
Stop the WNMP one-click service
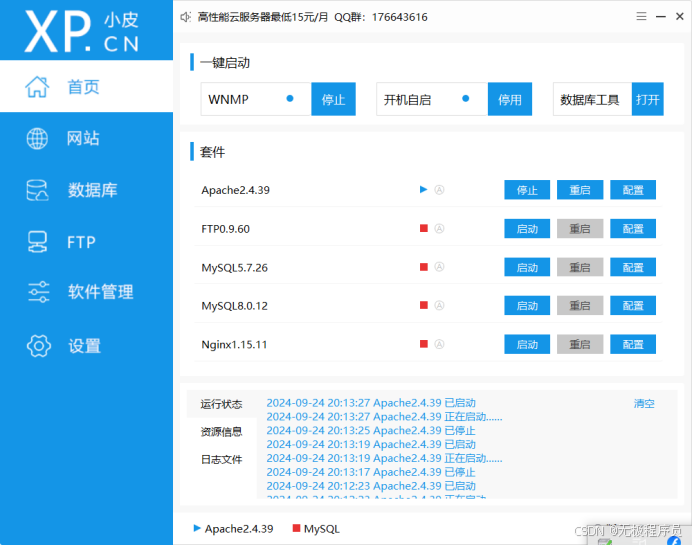tap(333, 99)
